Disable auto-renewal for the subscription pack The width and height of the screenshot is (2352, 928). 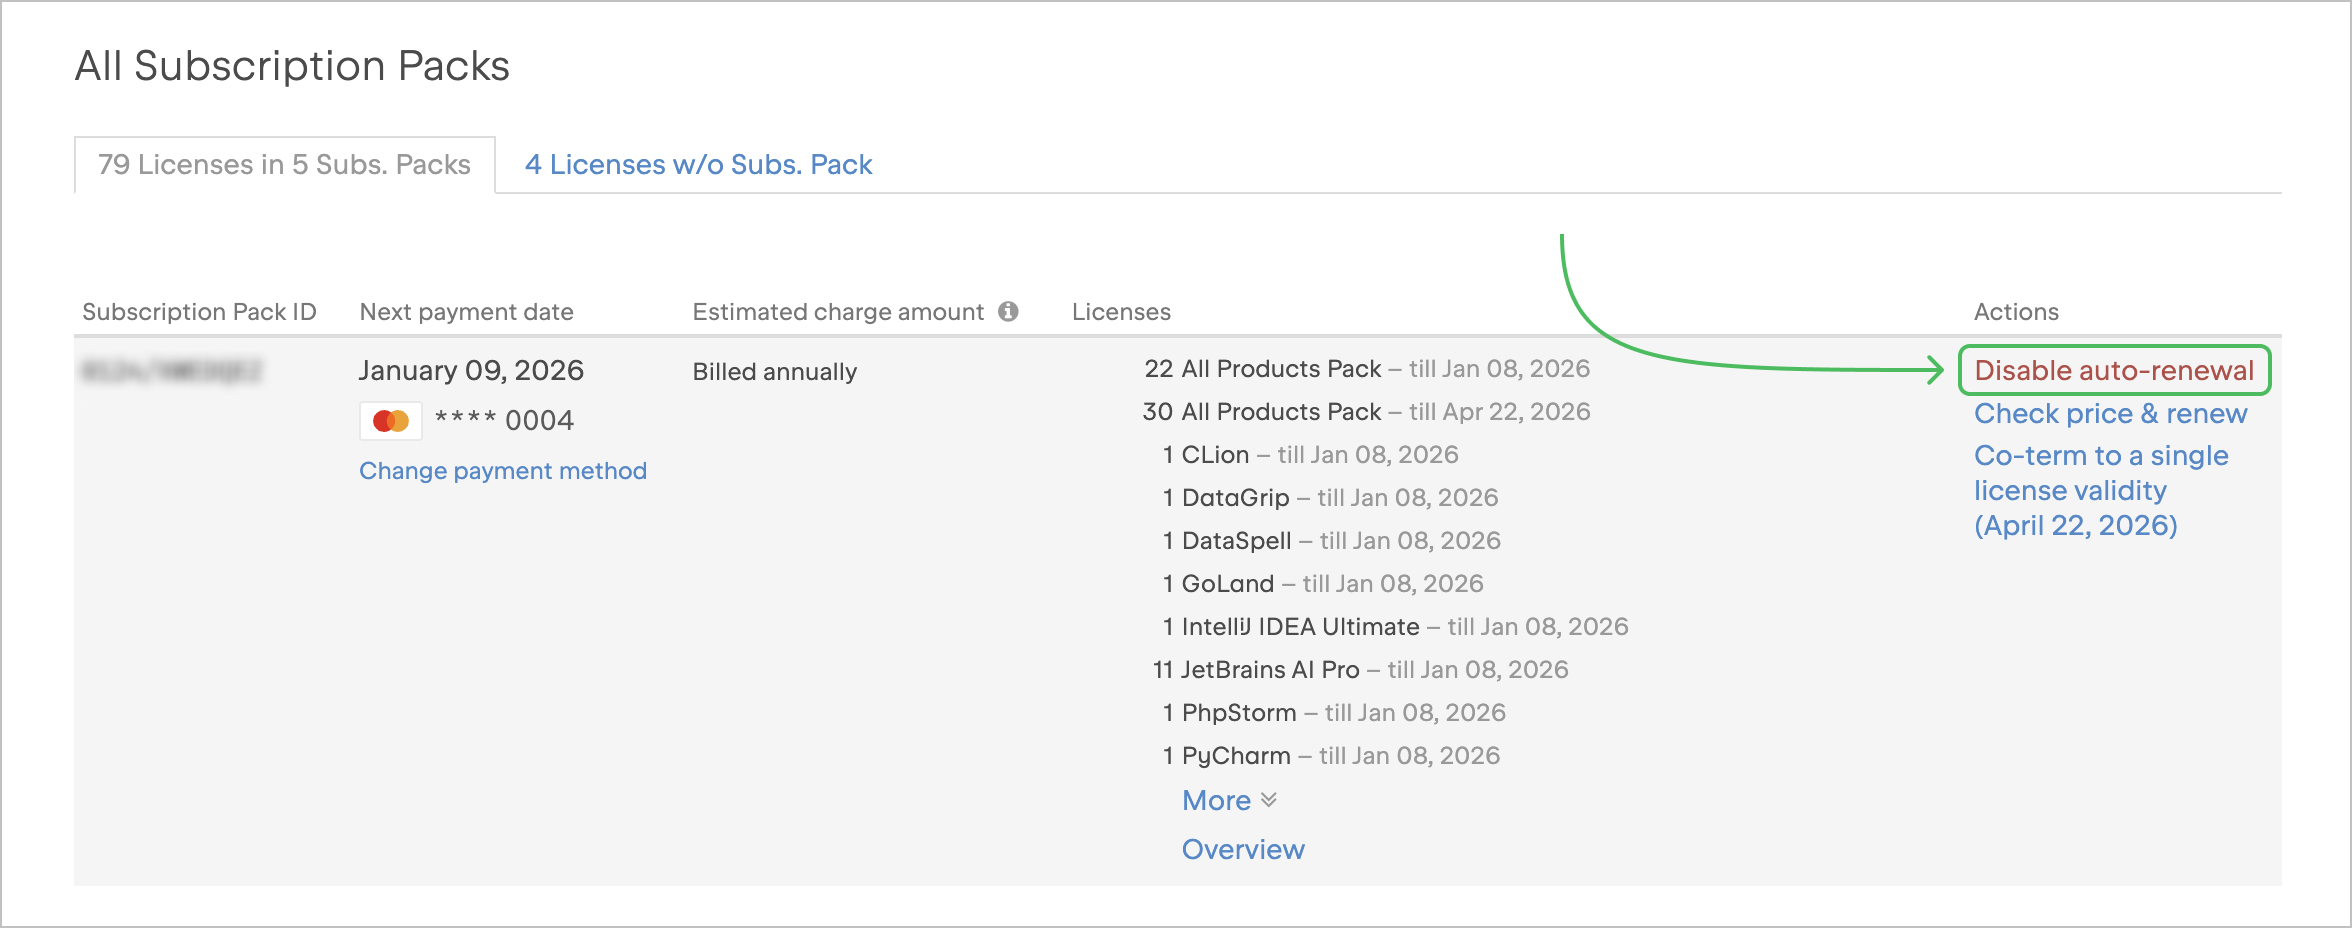tap(2114, 369)
